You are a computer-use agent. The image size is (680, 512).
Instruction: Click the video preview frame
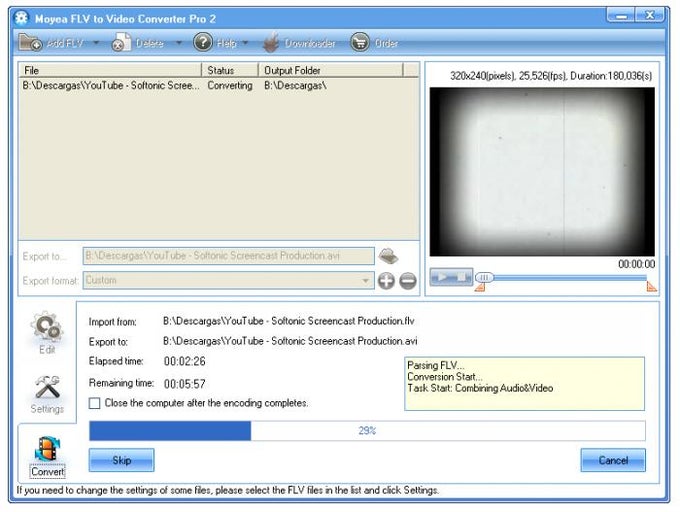click(542, 172)
